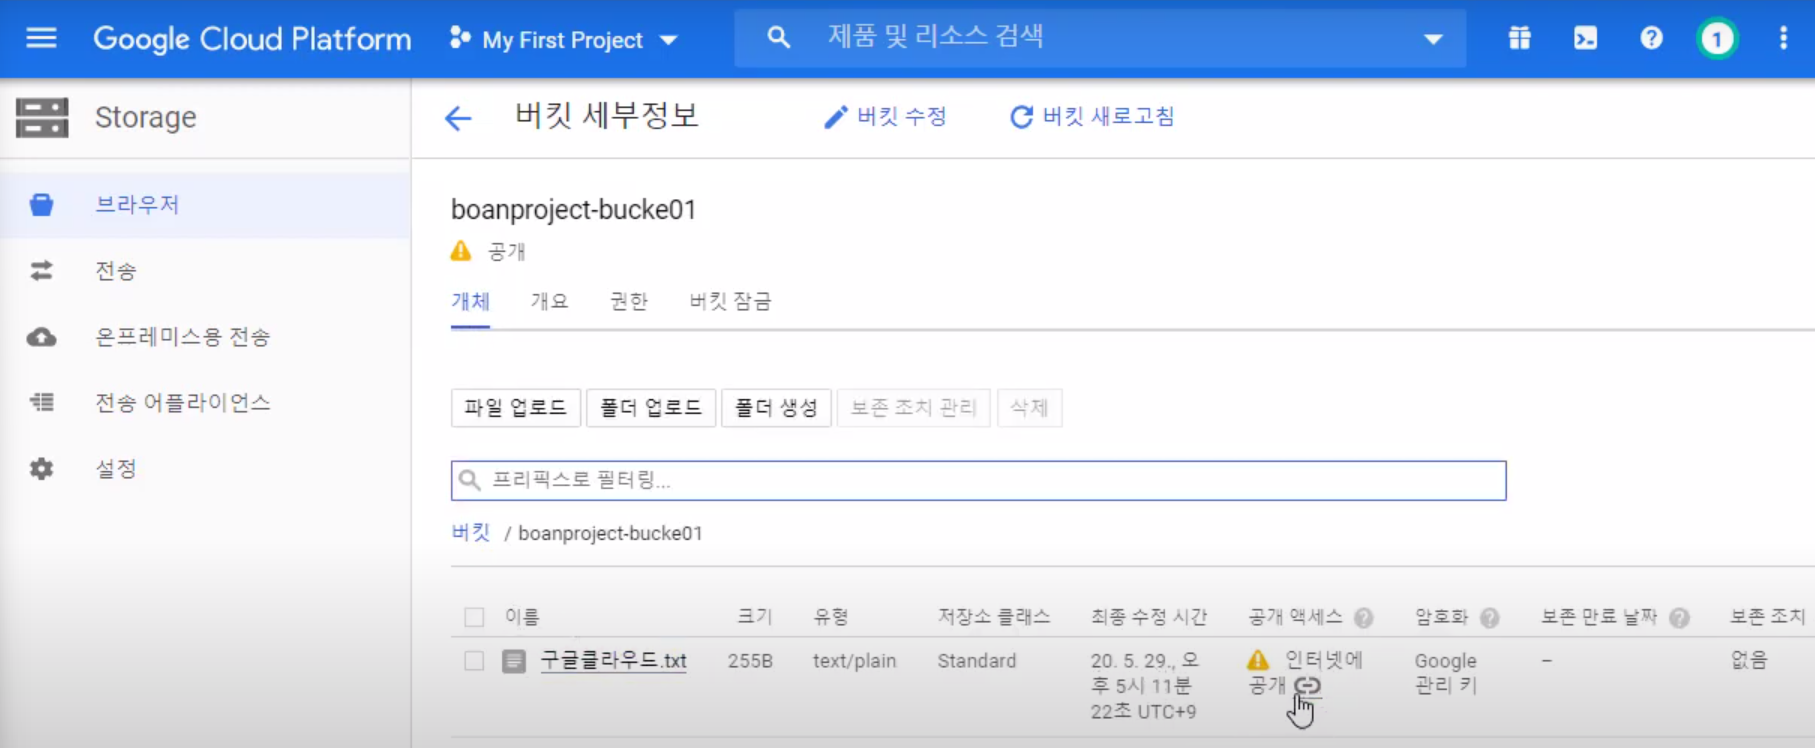This screenshot has height=748, width=1815.
Task: Click the Google Cloud Platform logo
Action: [x=252, y=39]
